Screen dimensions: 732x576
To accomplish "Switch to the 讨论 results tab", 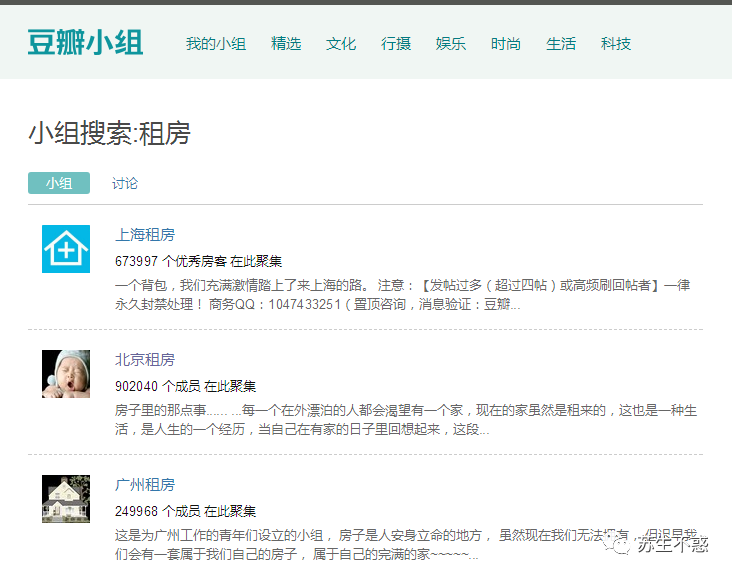I will 125,183.
